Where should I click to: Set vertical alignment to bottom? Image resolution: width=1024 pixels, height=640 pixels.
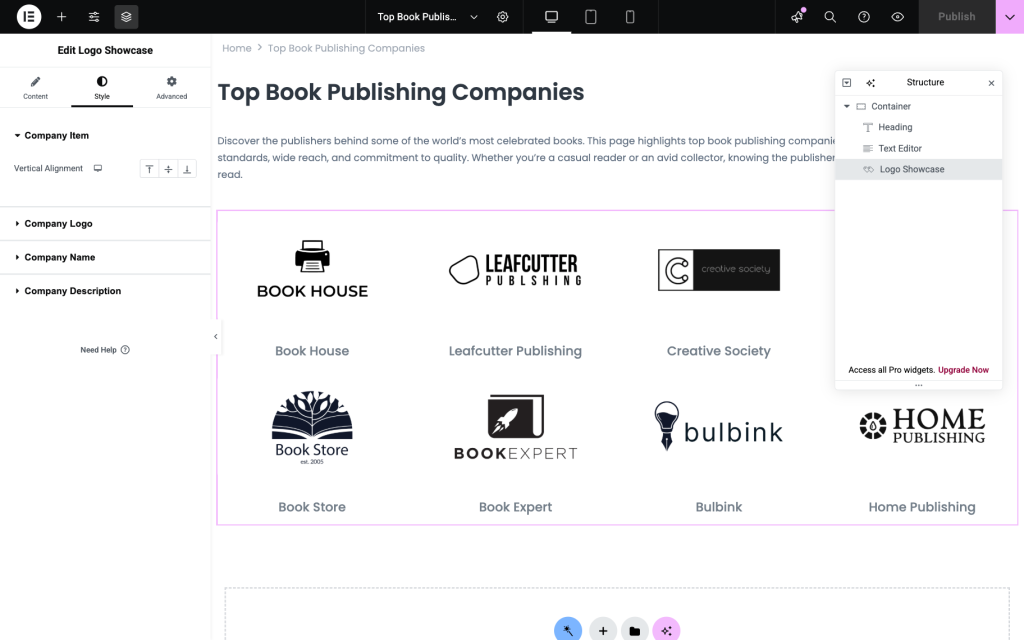[187, 169]
